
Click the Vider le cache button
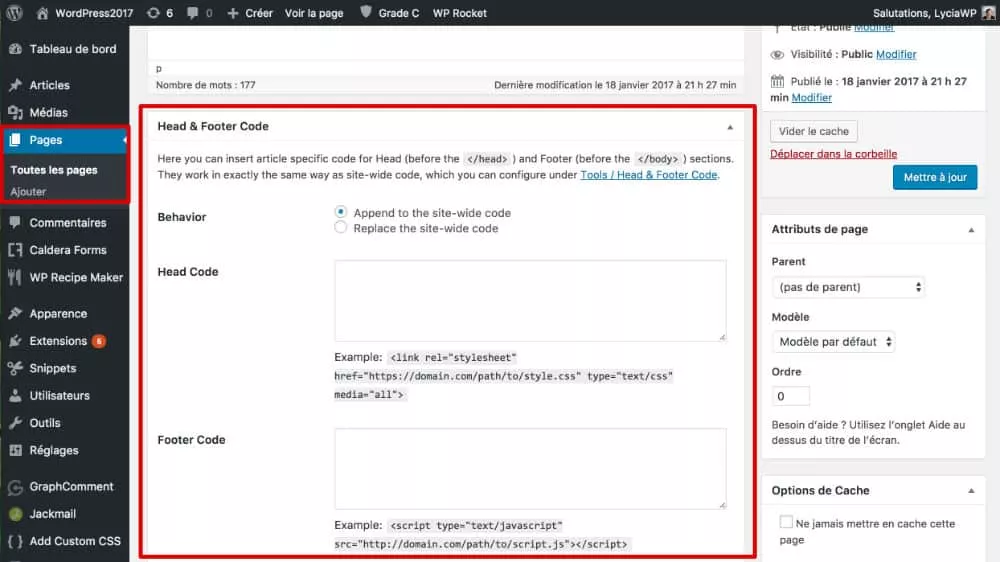[814, 131]
